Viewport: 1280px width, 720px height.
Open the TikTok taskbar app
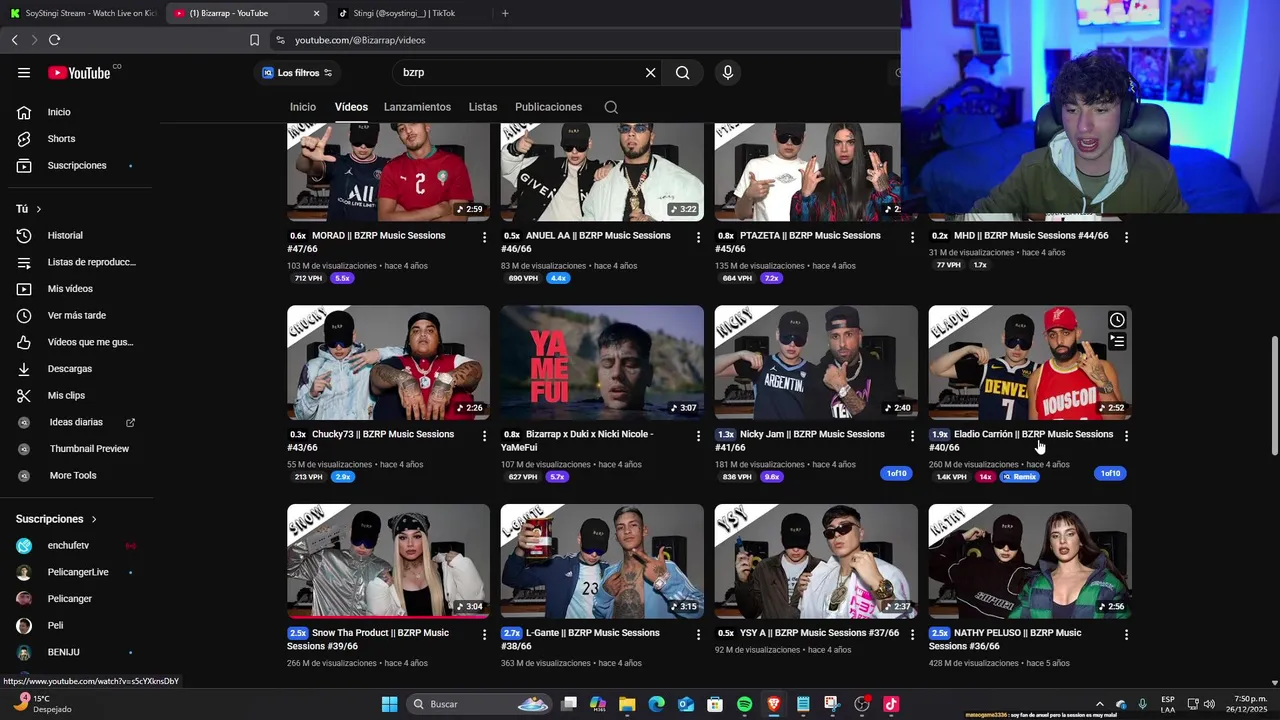pos(890,704)
